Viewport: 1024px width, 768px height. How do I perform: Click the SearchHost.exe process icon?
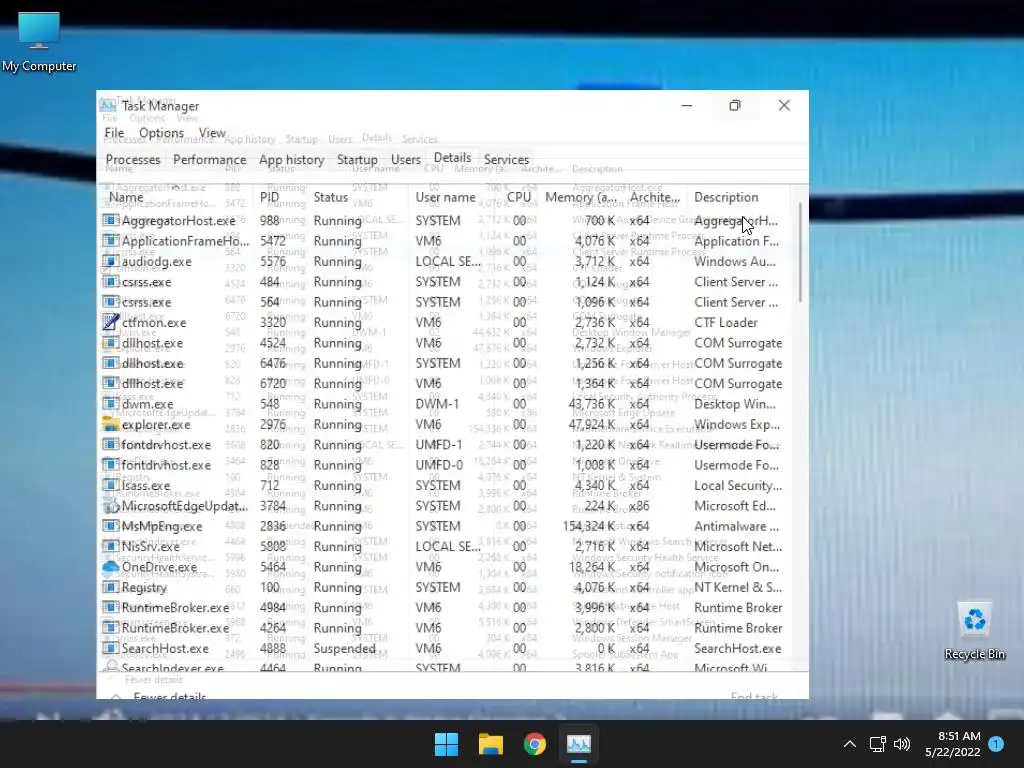click(110, 648)
